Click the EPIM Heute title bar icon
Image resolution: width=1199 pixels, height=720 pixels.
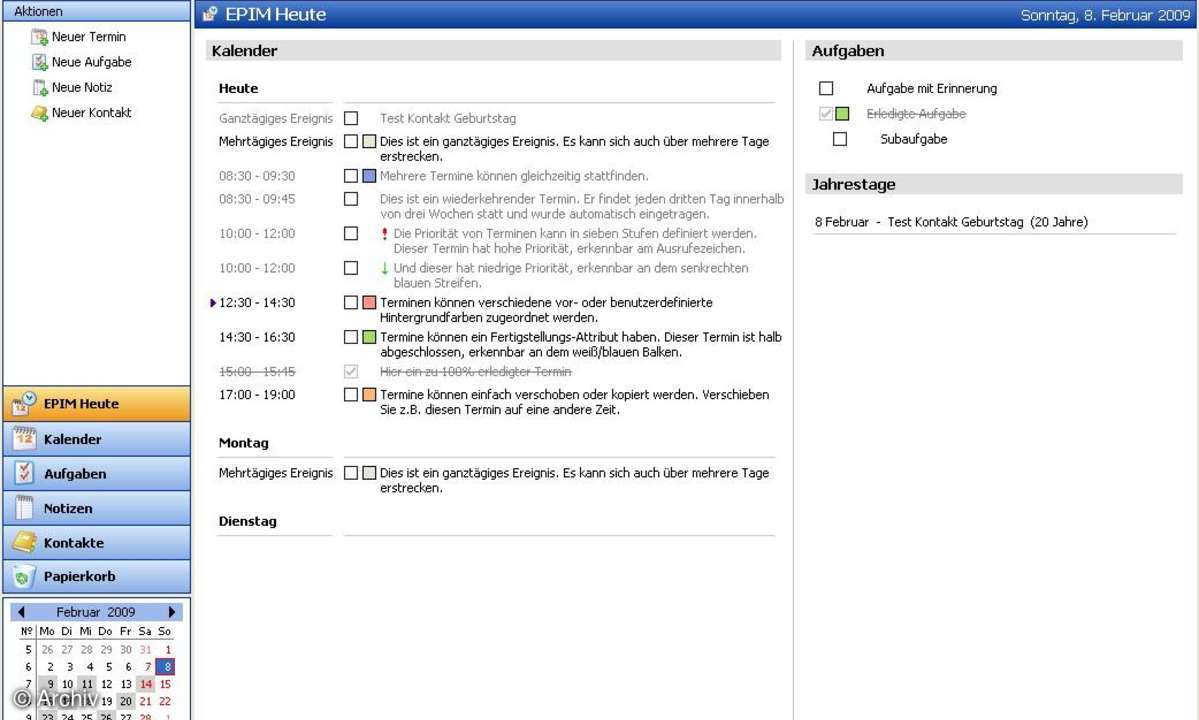click(210, 14)
